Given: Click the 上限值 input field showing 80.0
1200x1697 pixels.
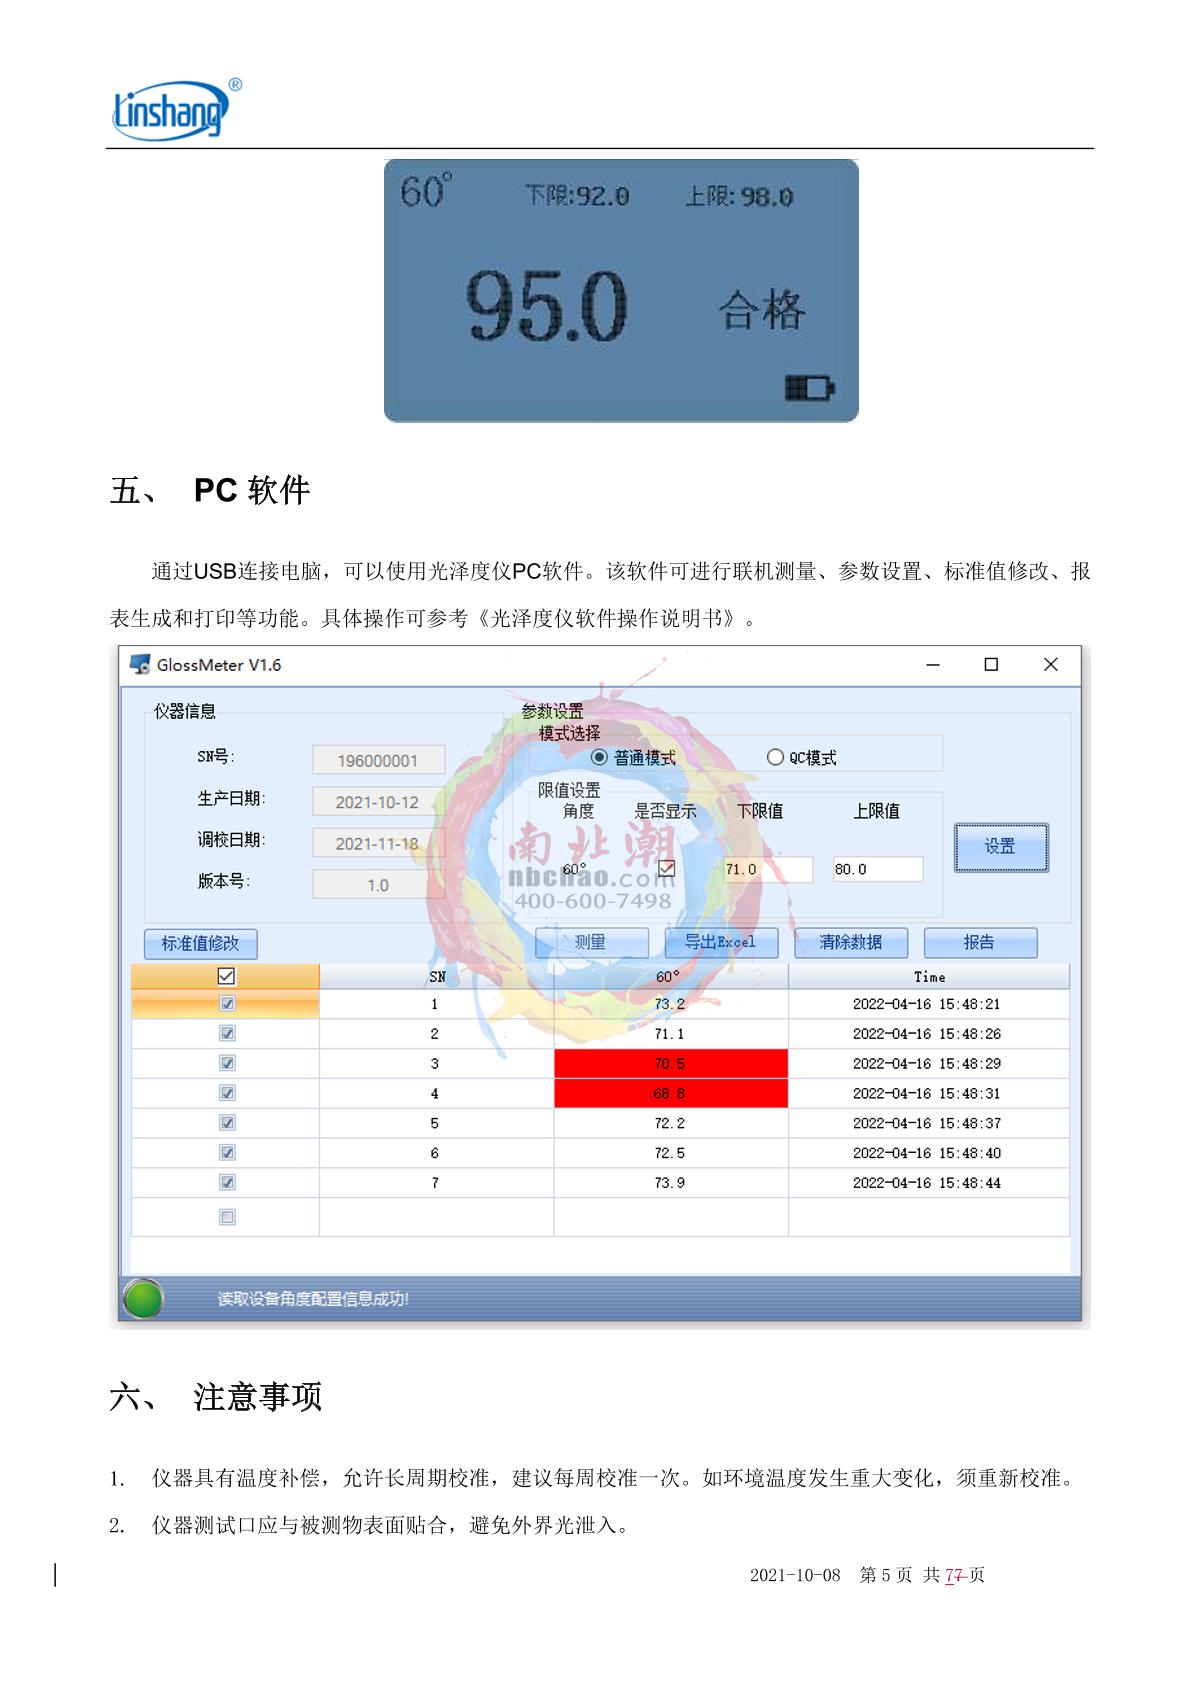Looking at the screenshot, I should 878,869.
